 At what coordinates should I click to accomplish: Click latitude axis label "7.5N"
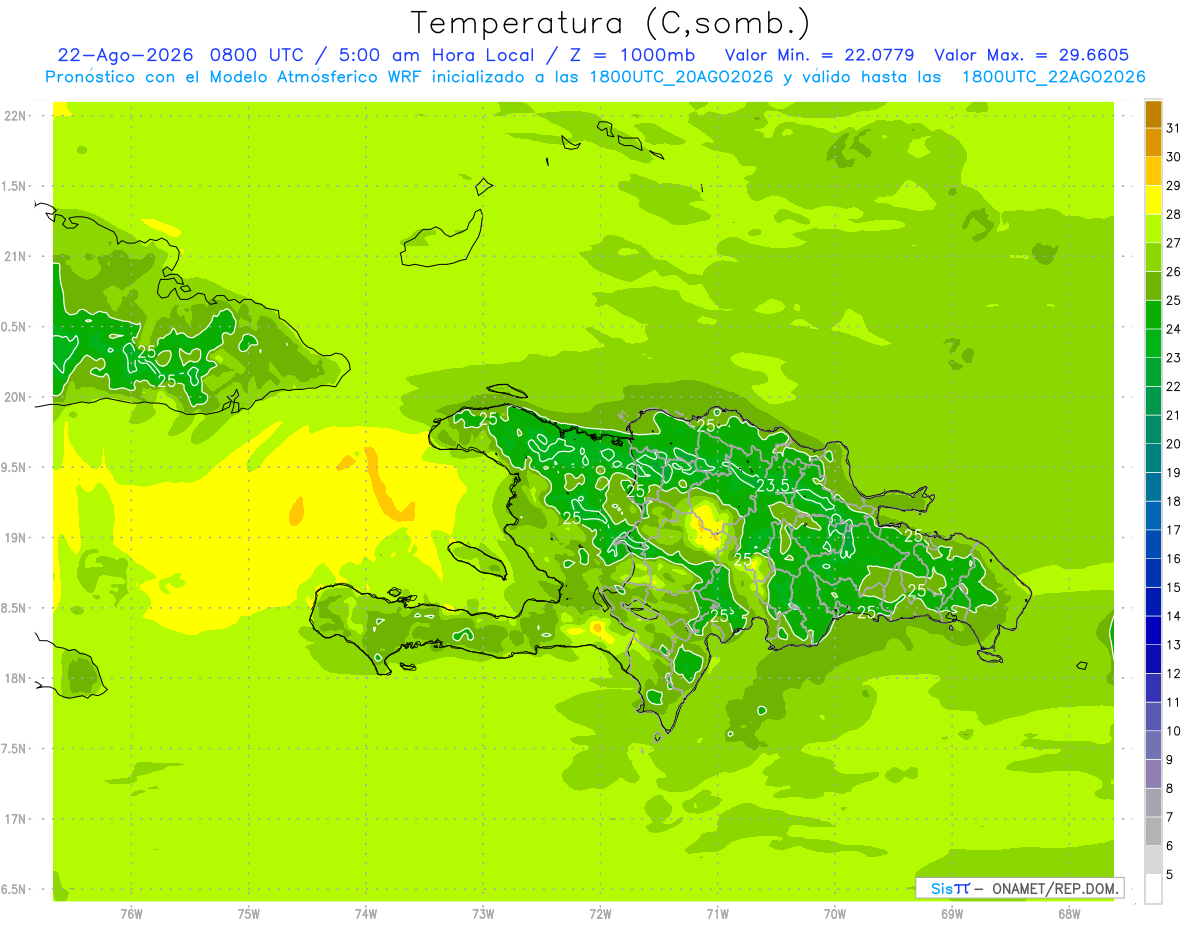coord(14,749)
